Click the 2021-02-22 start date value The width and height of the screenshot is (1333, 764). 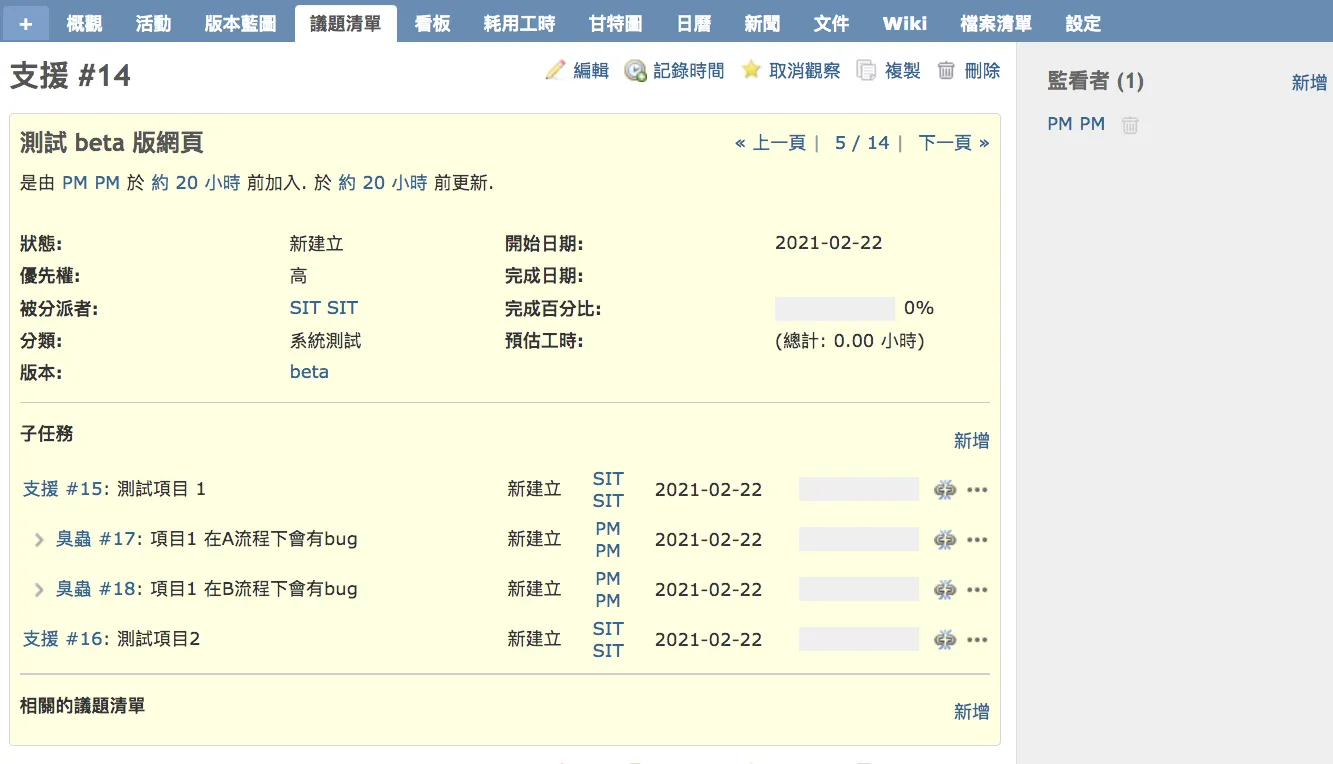tap(829, 243)
